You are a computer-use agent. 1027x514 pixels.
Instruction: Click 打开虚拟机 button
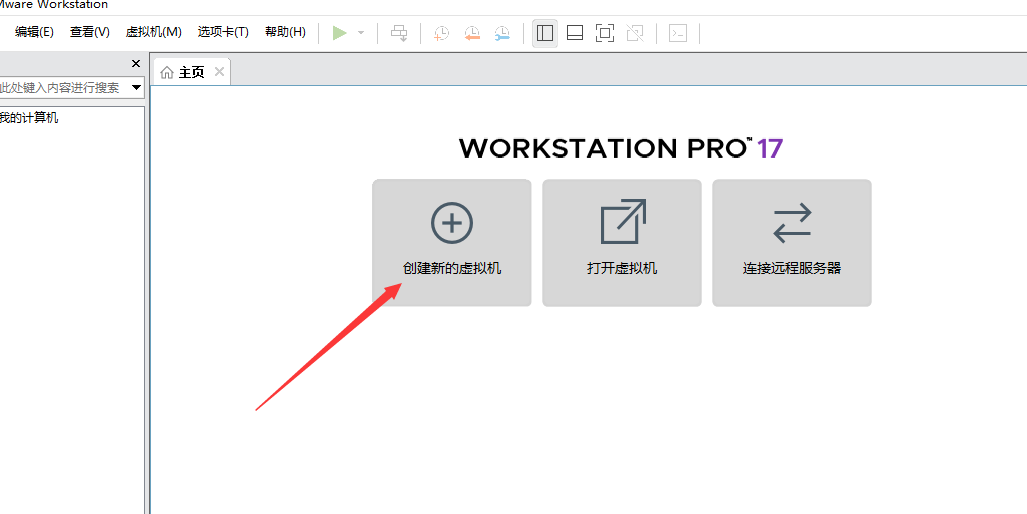(622, 243)
